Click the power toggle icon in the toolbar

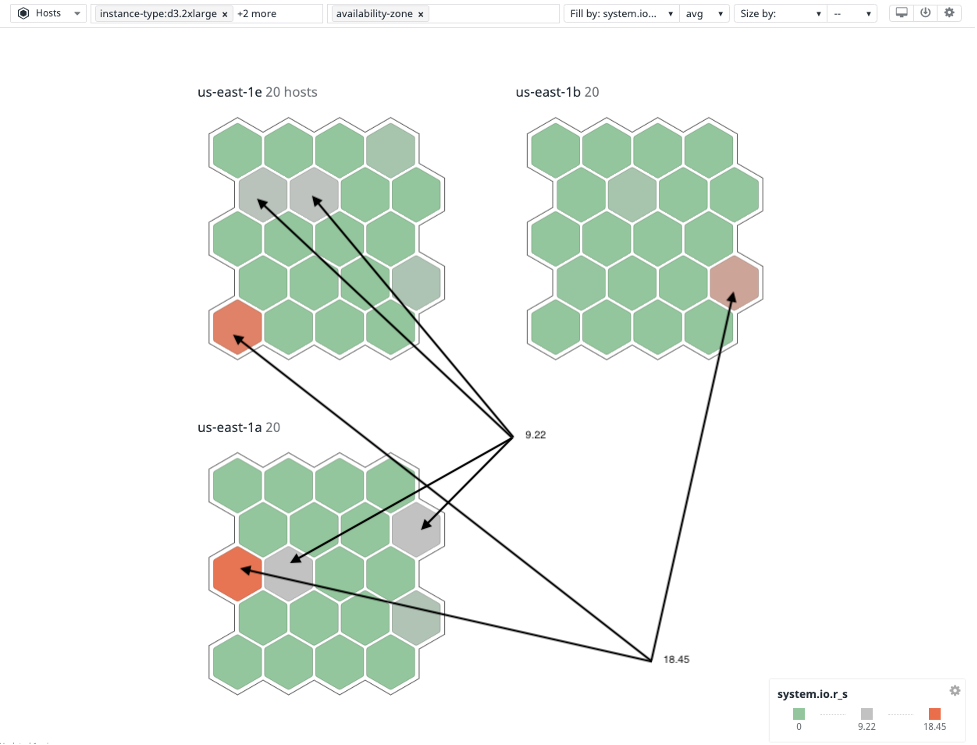pos(925,12)
